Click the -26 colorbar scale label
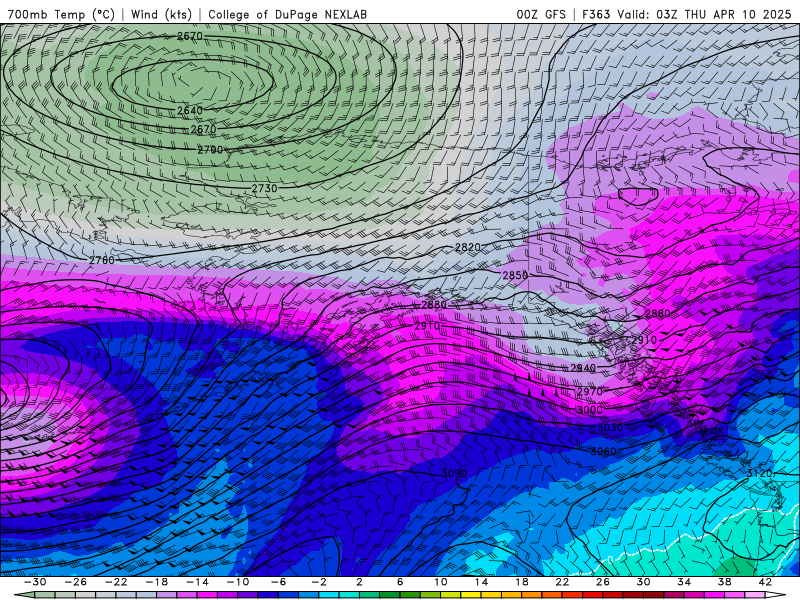 76,582
